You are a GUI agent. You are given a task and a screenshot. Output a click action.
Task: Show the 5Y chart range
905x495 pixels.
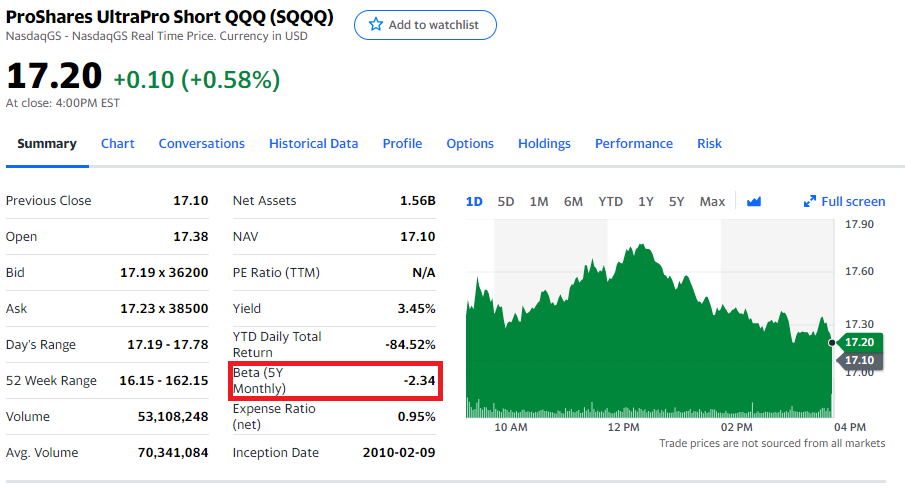click(x=676, y=201)
